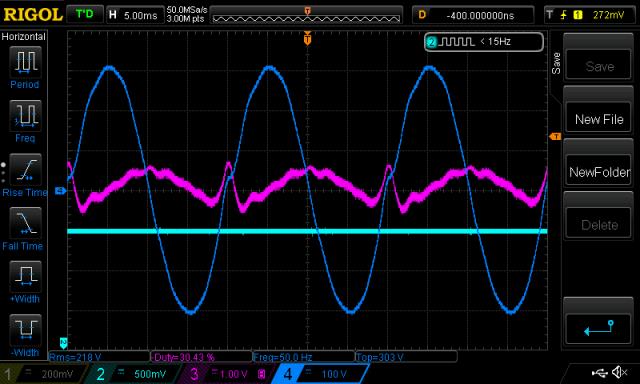The image size is (640, 384).
Task: Select the Period measurement icon
Action: (x=25, y=62)
